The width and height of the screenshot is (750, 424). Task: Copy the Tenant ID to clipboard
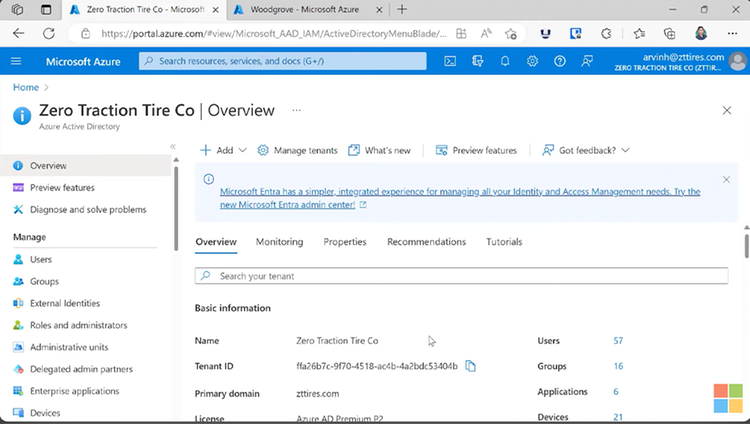[471, 366]
